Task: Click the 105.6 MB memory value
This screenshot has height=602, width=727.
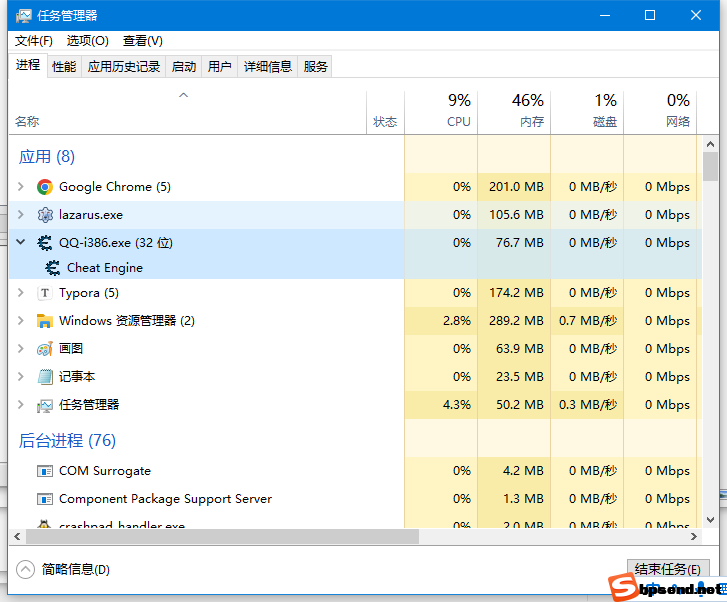Action: (x=516, y=215)
